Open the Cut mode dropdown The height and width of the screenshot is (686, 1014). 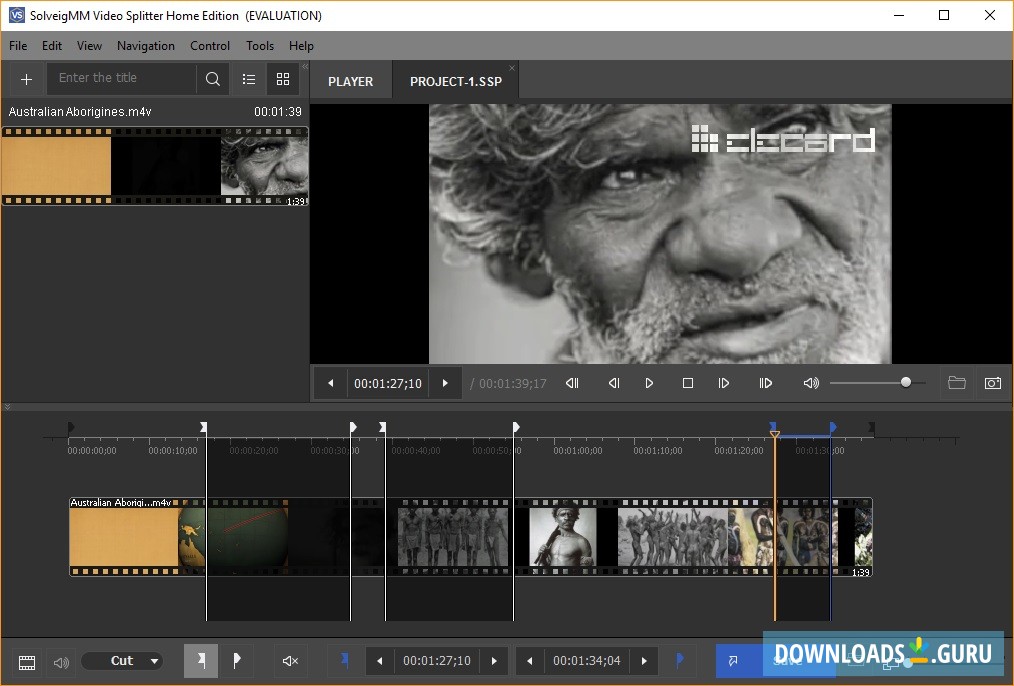click(x=122, y=661)
